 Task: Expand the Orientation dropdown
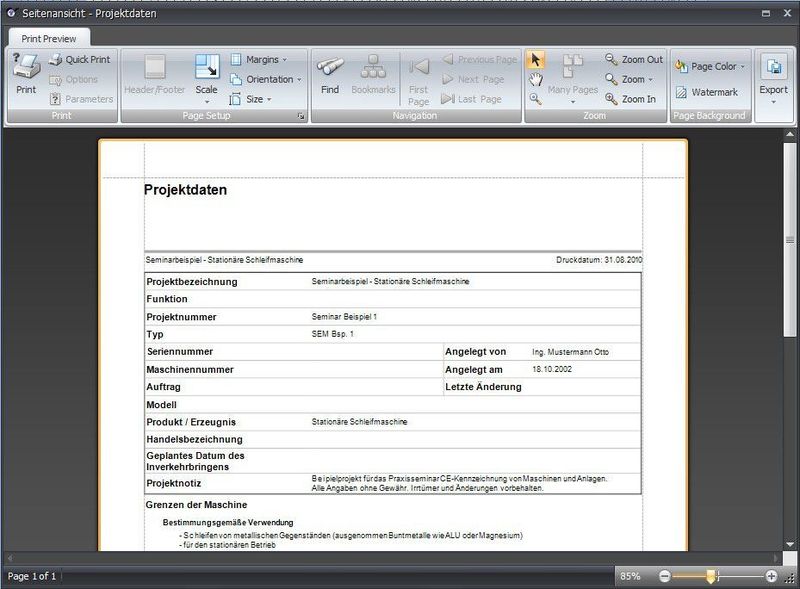coord(266,80)
